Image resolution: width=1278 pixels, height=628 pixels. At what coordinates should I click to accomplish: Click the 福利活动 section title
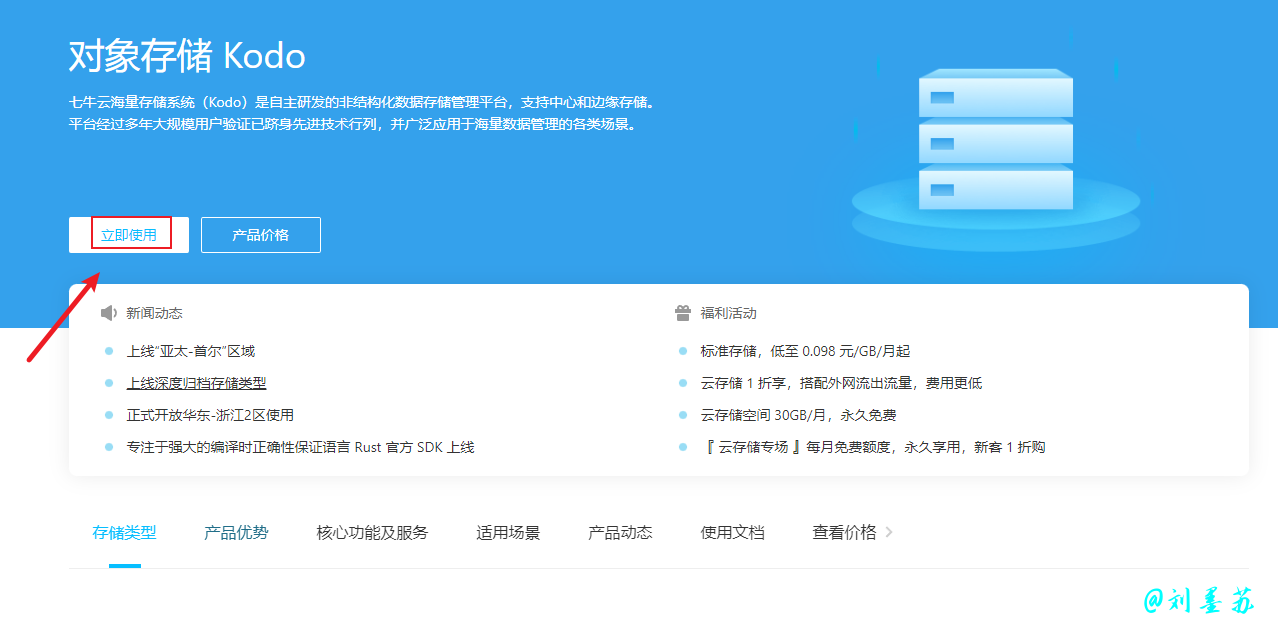(x=729, y=313)
